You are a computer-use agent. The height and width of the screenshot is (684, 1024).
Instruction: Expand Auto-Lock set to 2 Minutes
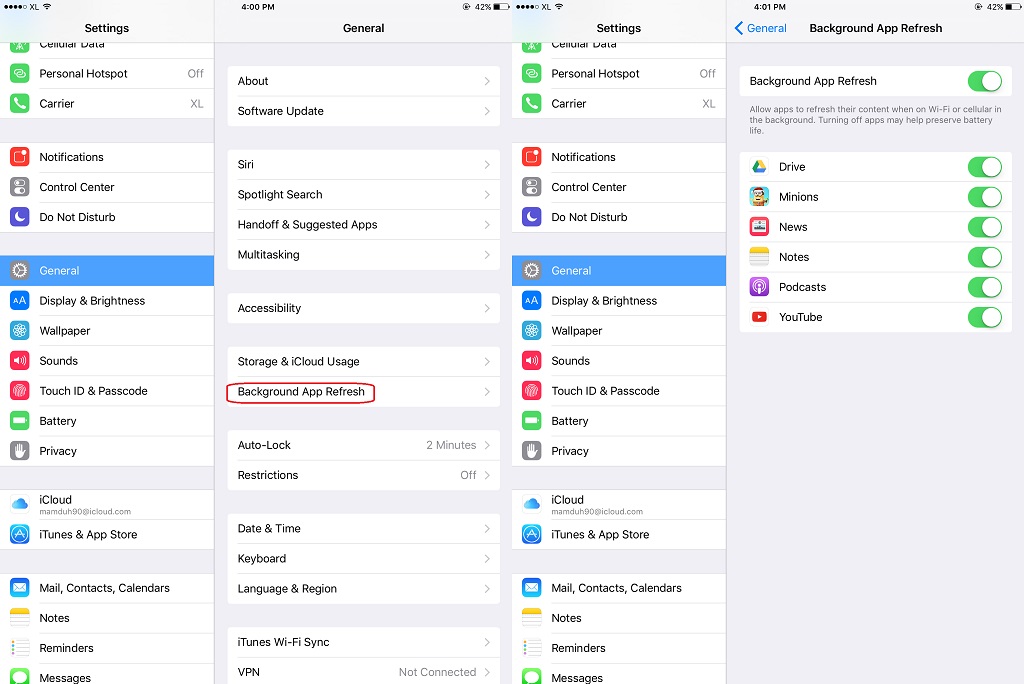click(x=364, y=445)
